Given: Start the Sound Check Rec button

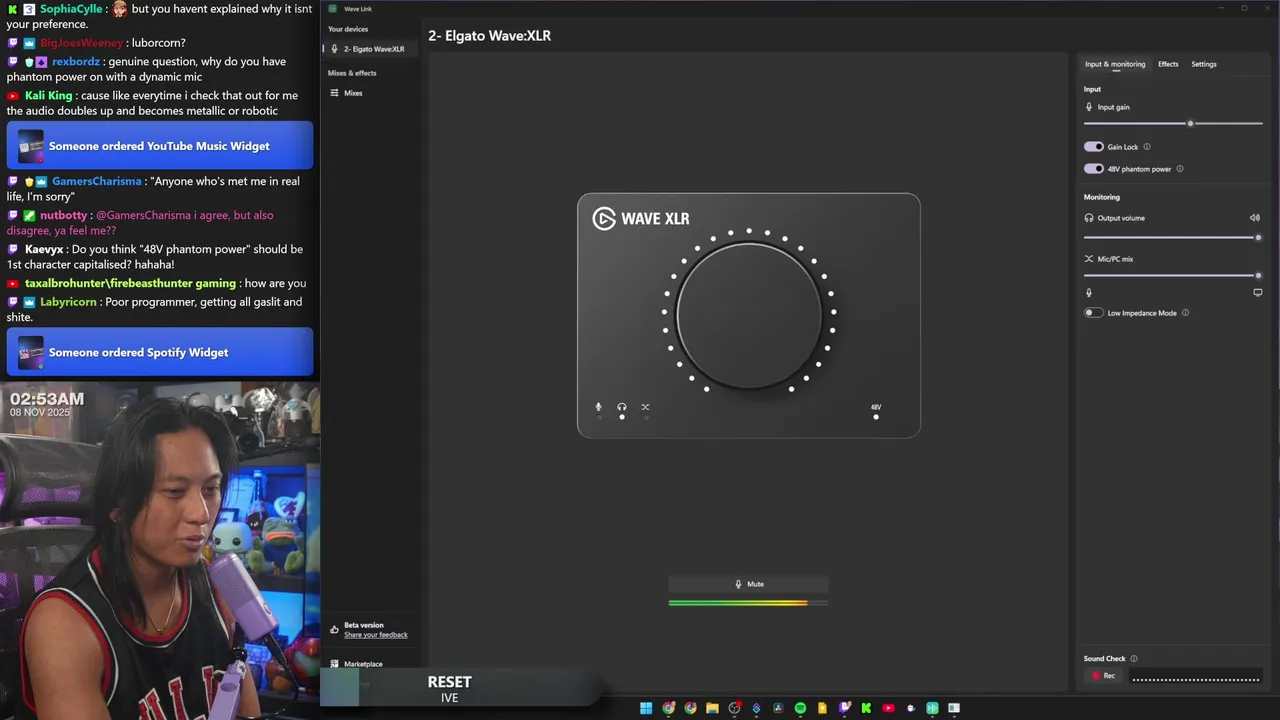Looking at the screenshot, I should [1104, 676].
